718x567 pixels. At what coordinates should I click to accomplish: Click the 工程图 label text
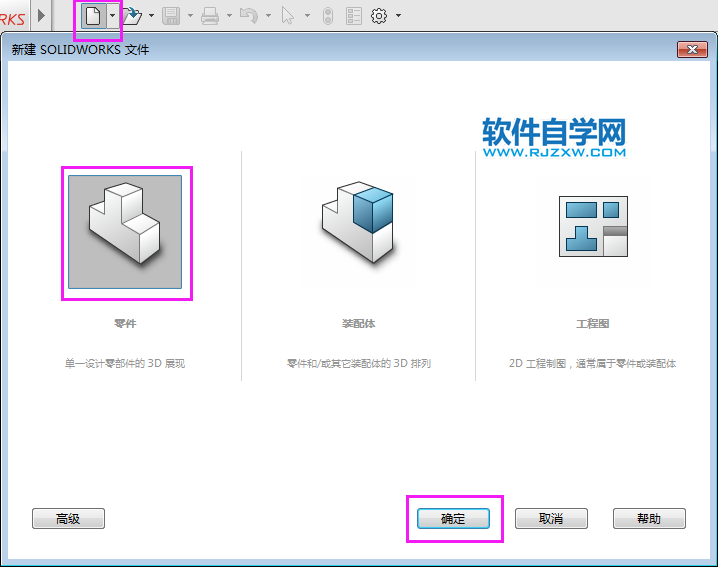(x=593, y=324)
